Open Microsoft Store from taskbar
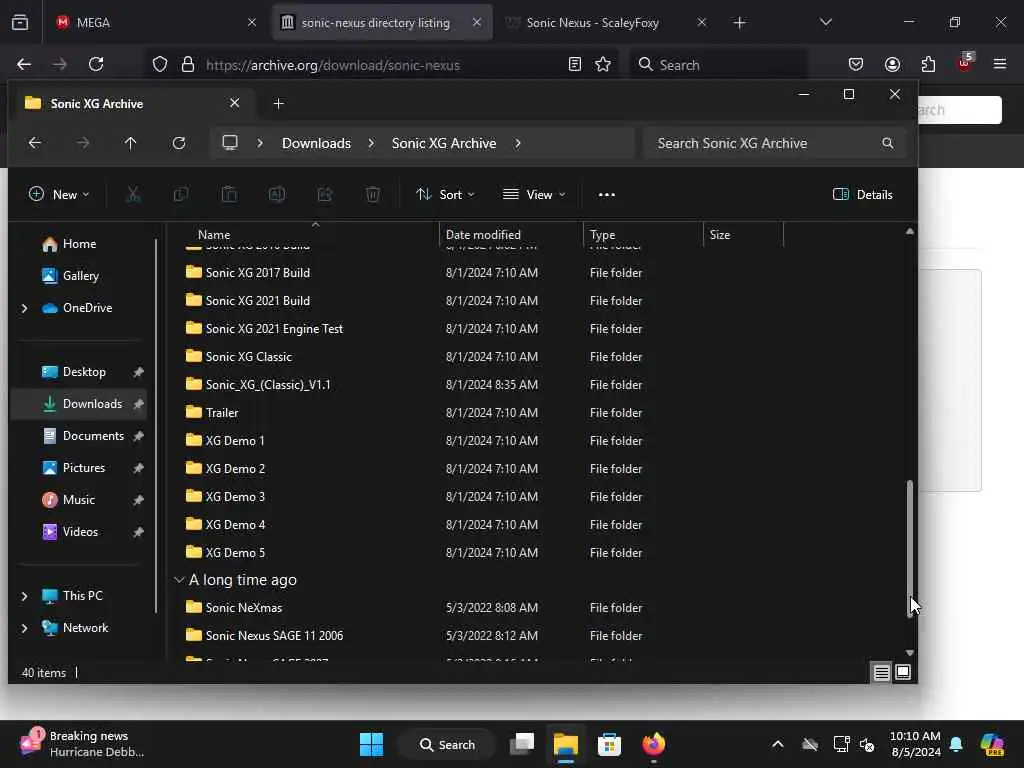Viewport: 1024px width, 768px height. tap(609, 744)
